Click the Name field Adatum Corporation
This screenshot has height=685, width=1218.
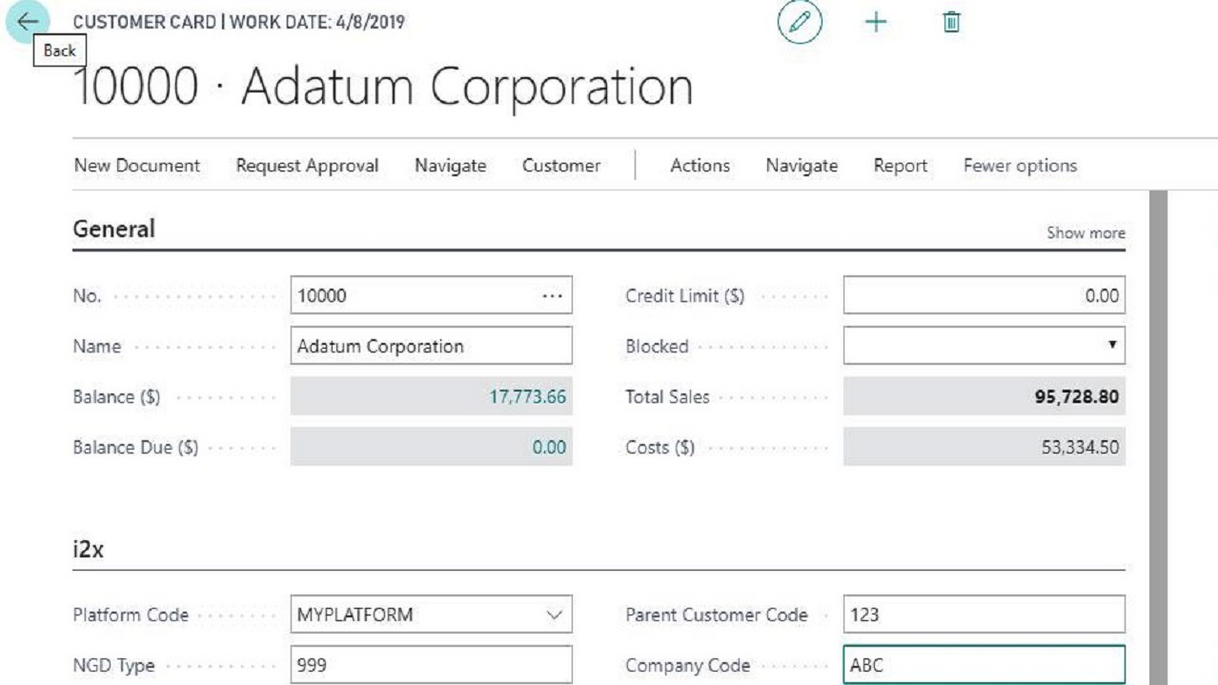[x=431, y=346]
